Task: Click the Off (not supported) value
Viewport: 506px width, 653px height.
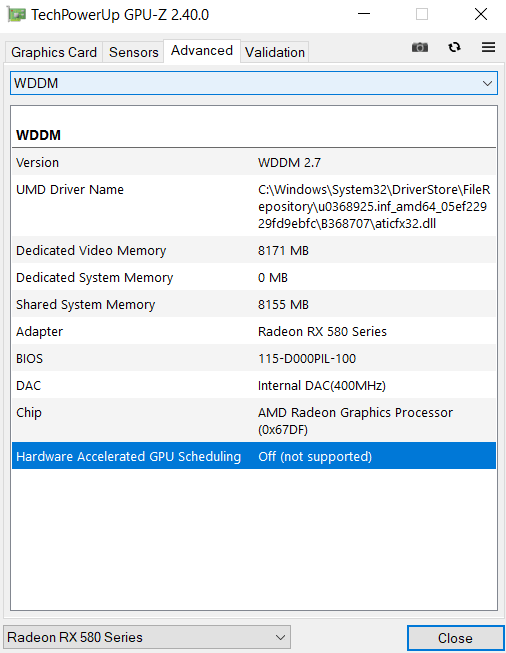Action: click(315, 456)
